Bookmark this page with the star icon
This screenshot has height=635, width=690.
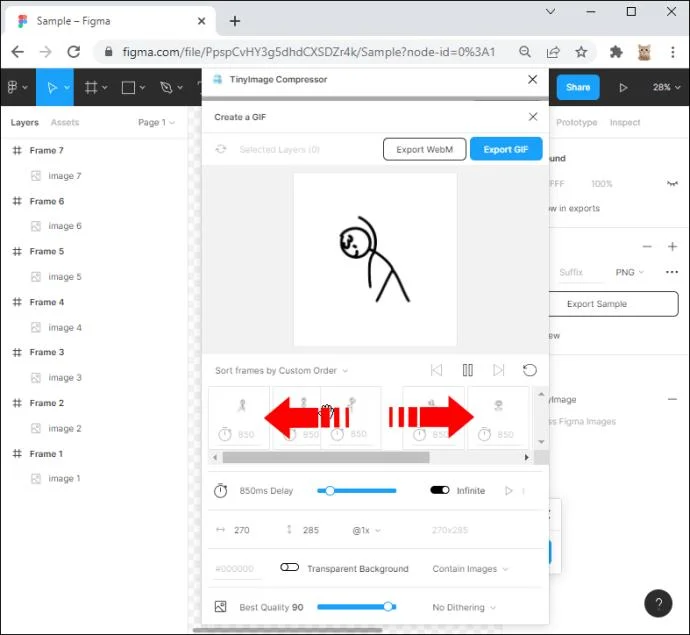tap(581, 52)
